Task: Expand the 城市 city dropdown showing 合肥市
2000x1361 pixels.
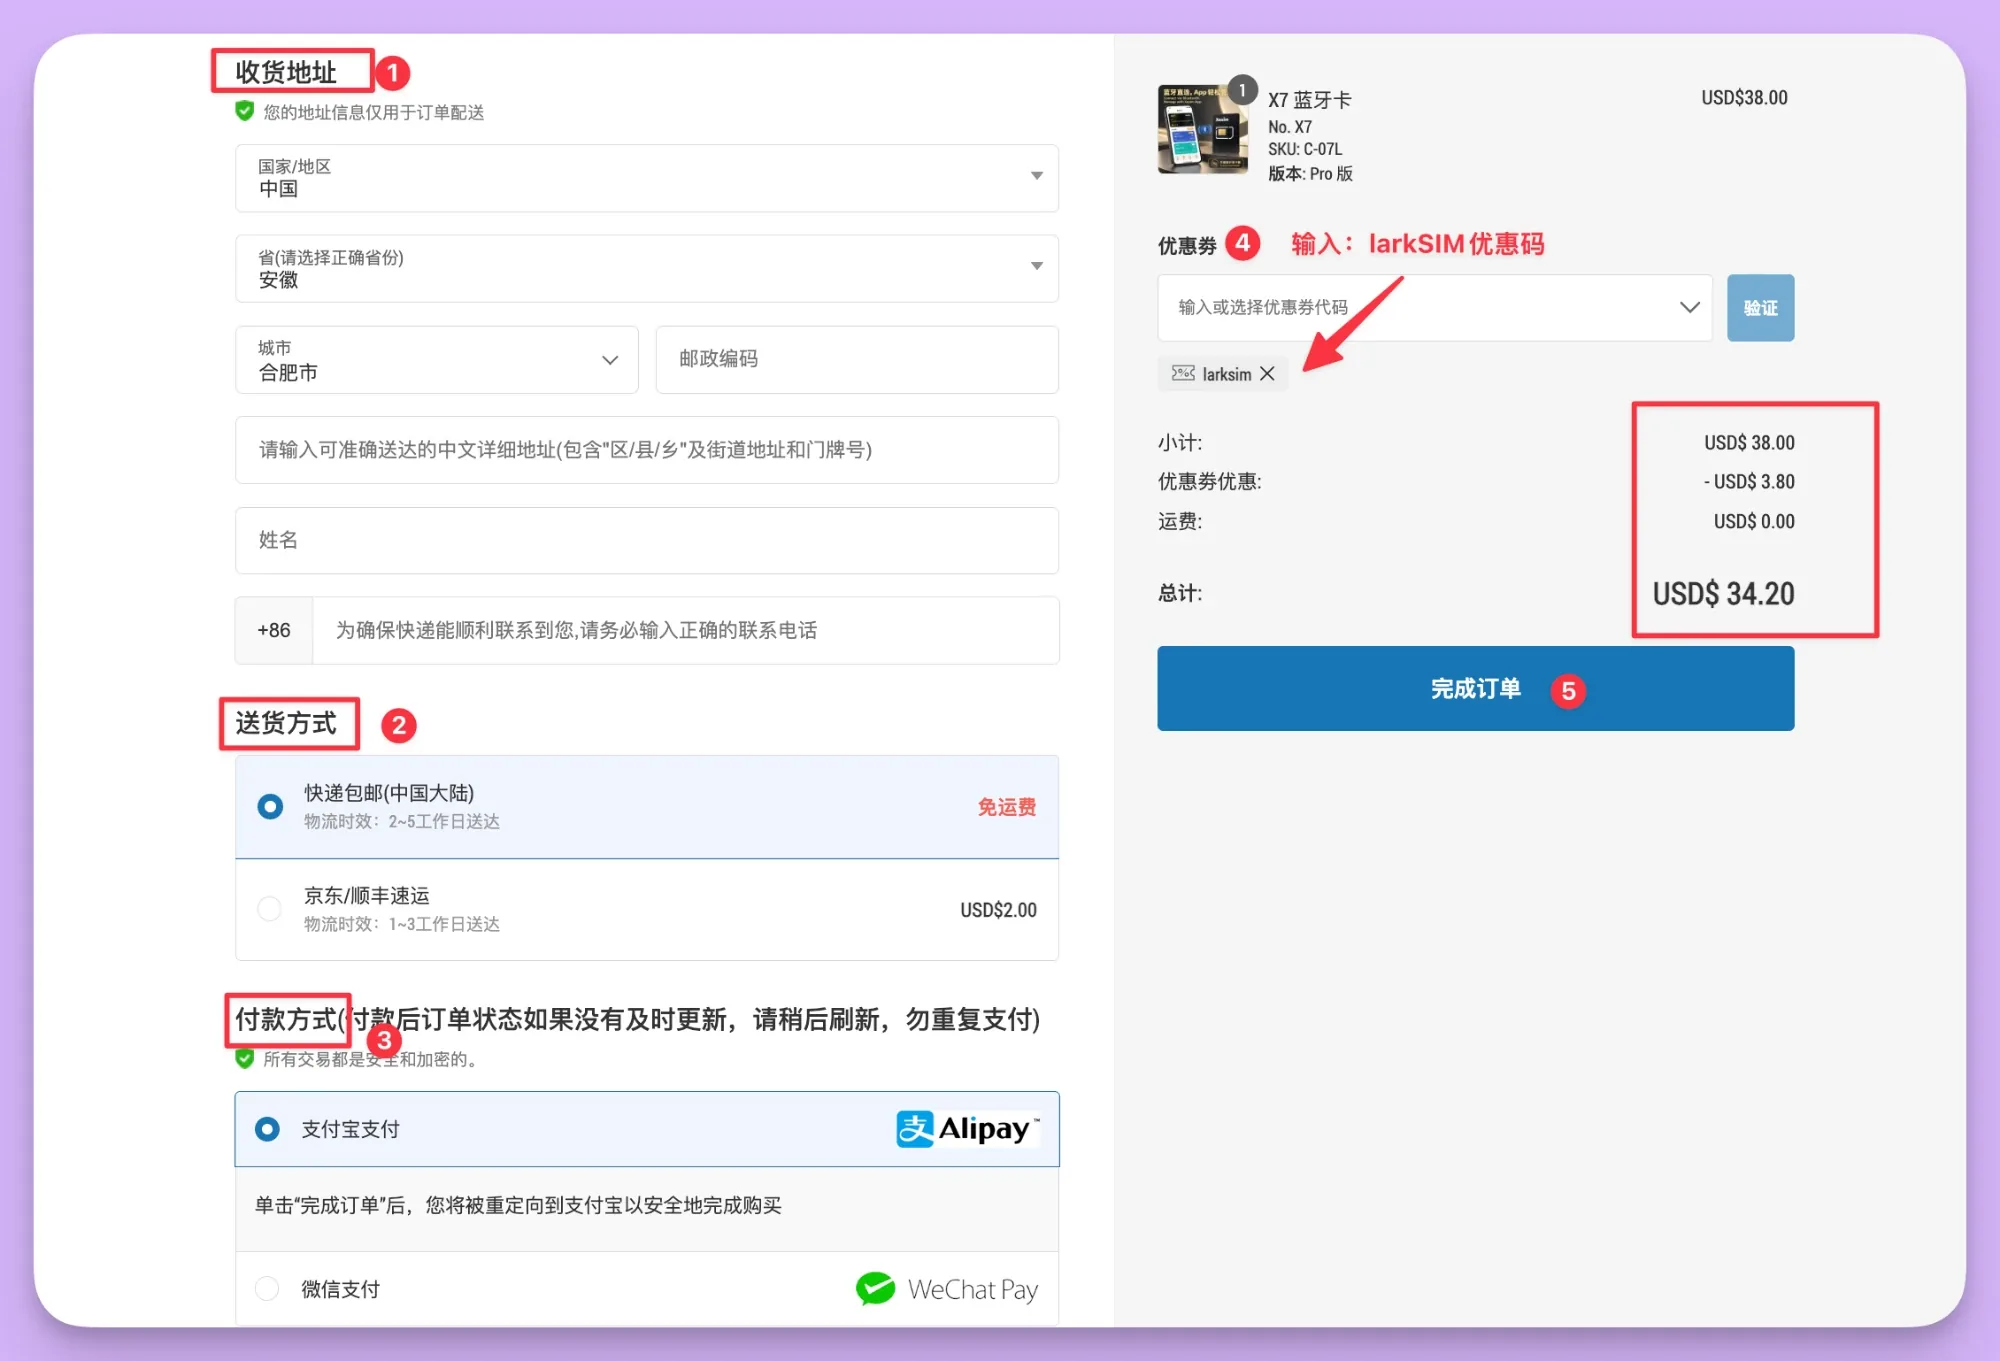Action: (x=437, y=360)
